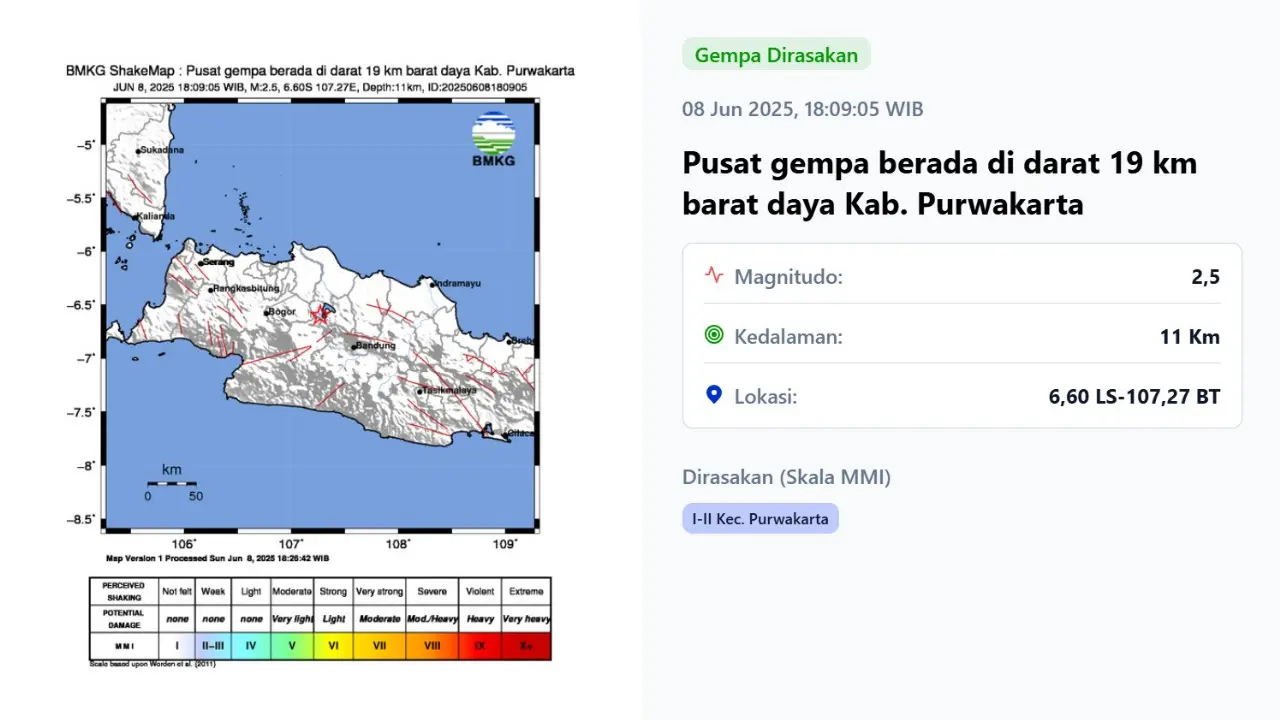Click the MMI X+ dark red legend cell
Screen dimensions: 1280x720
click(x=526, y=646)
